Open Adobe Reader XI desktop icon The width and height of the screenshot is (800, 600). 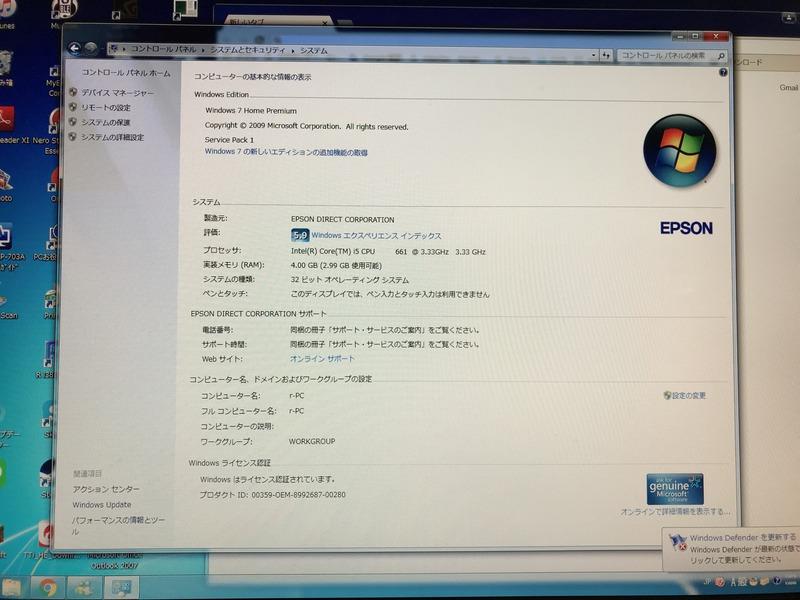(x=7, y=124)
